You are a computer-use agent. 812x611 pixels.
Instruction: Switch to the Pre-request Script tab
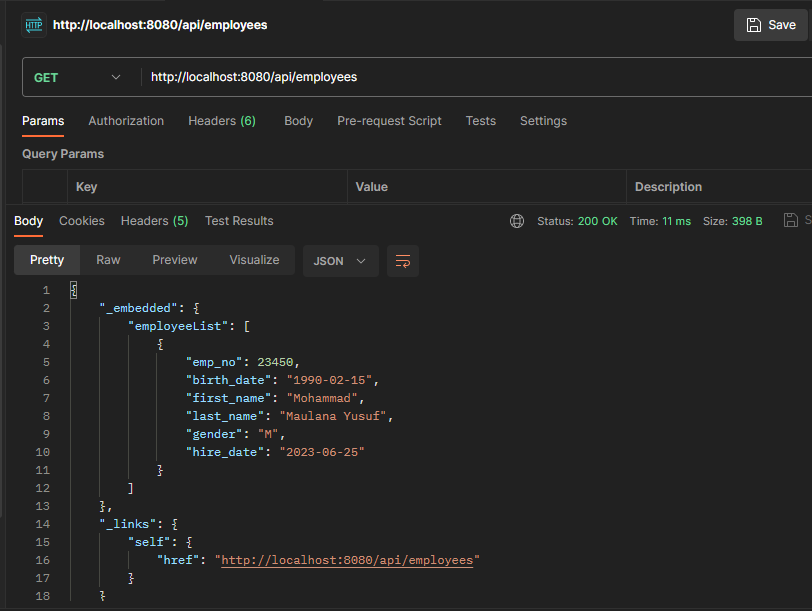(389, 120)
